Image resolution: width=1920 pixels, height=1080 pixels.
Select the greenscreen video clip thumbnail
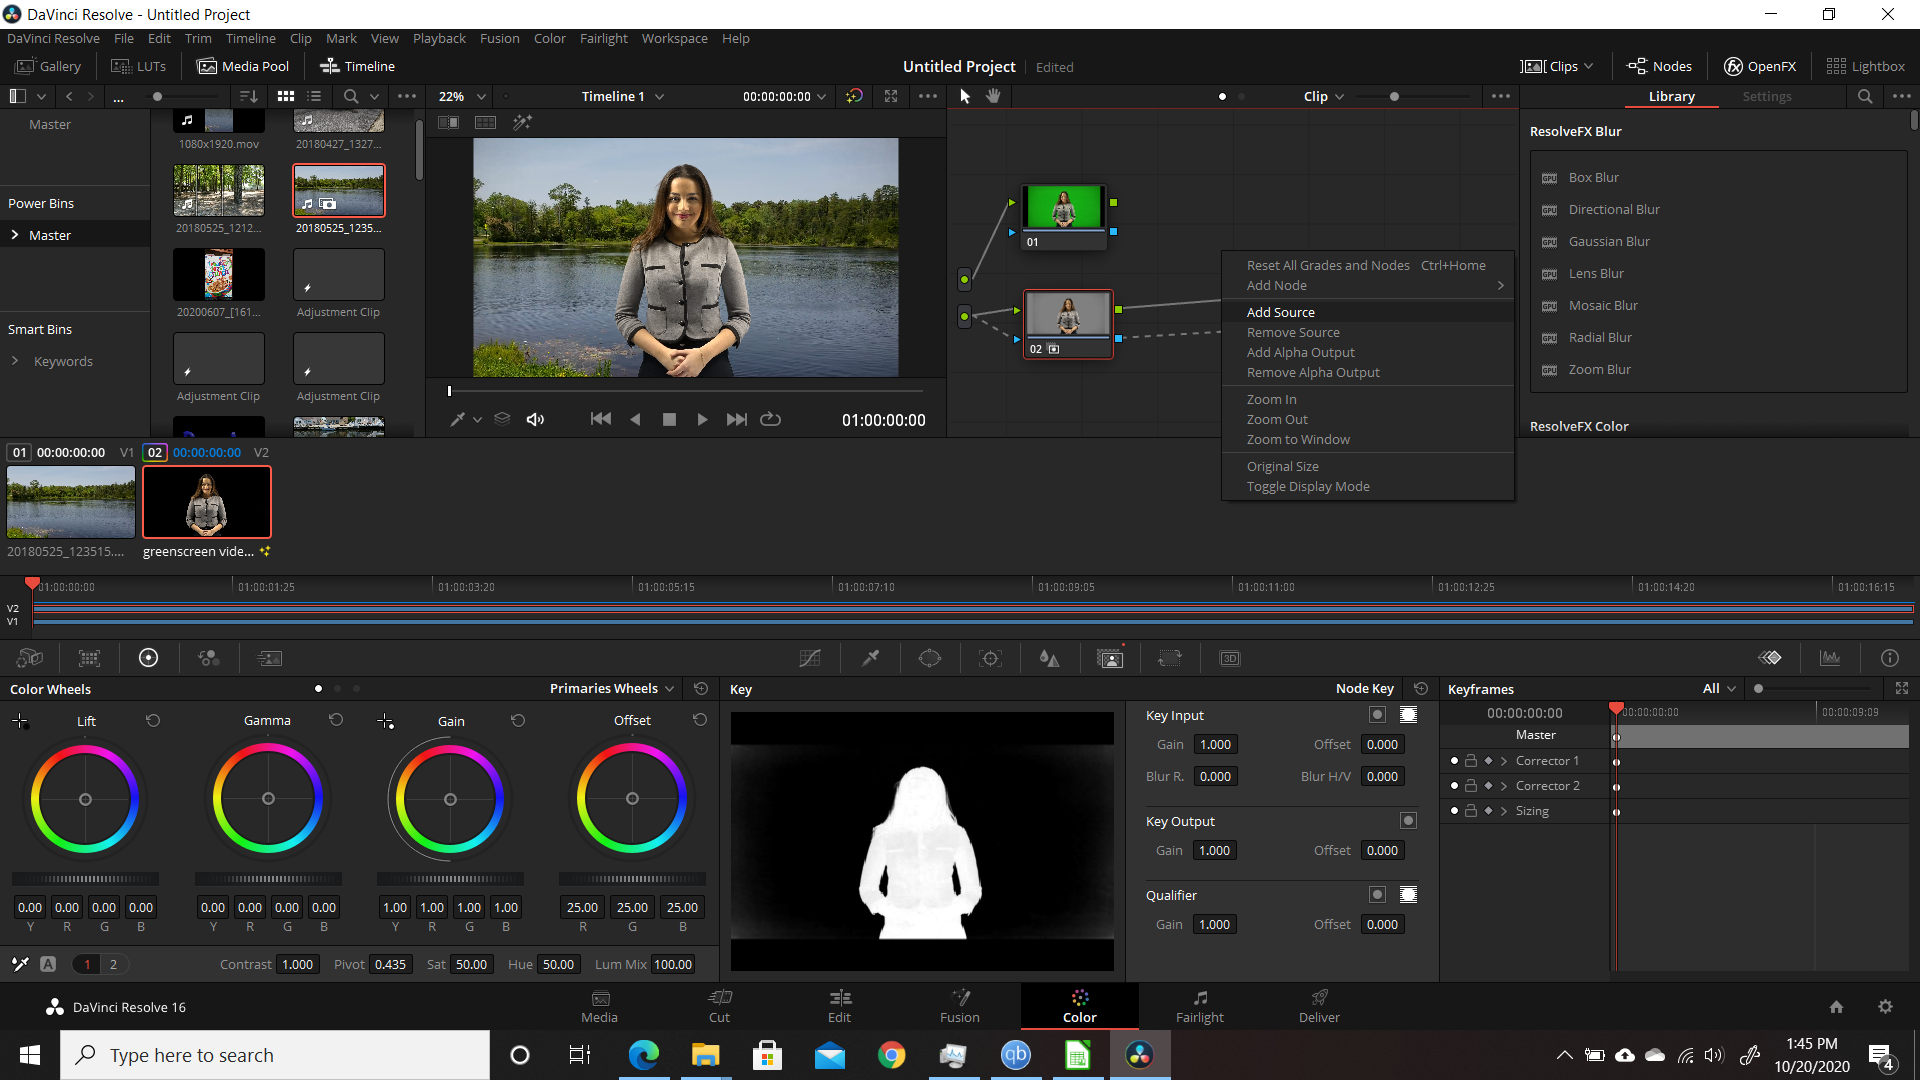coord(207,502)
